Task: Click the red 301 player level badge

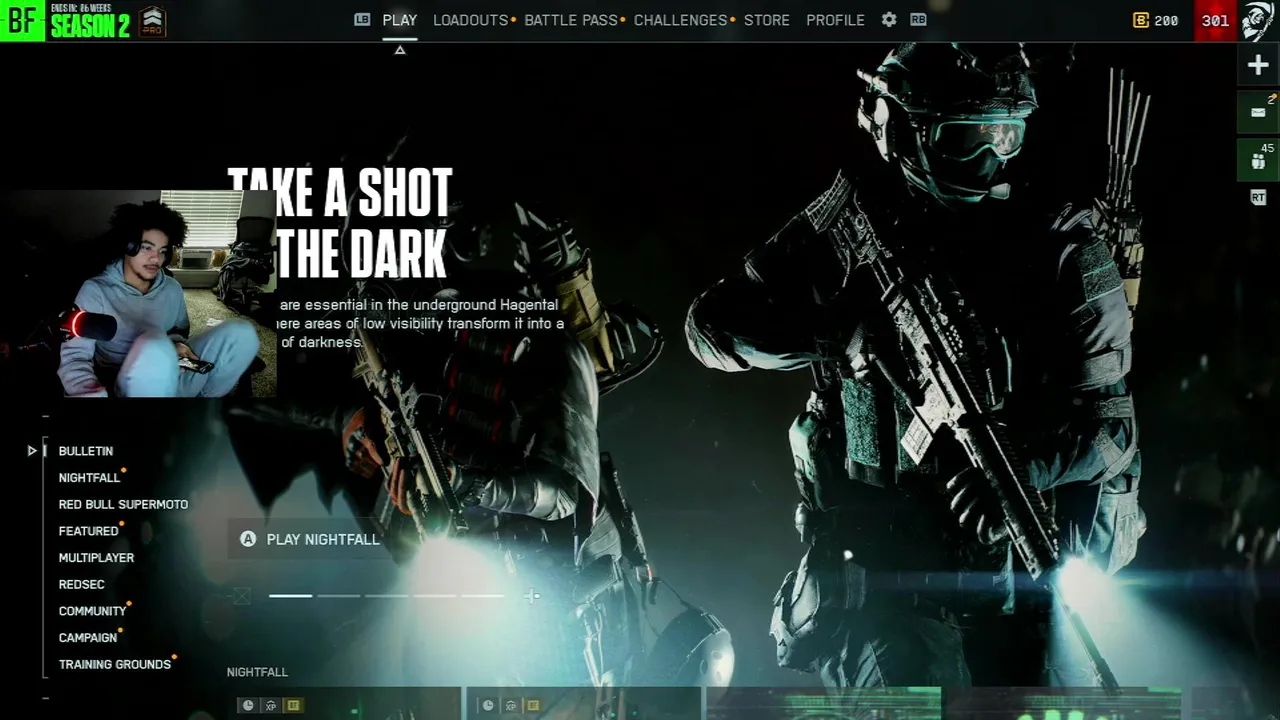Action: 1215,20
